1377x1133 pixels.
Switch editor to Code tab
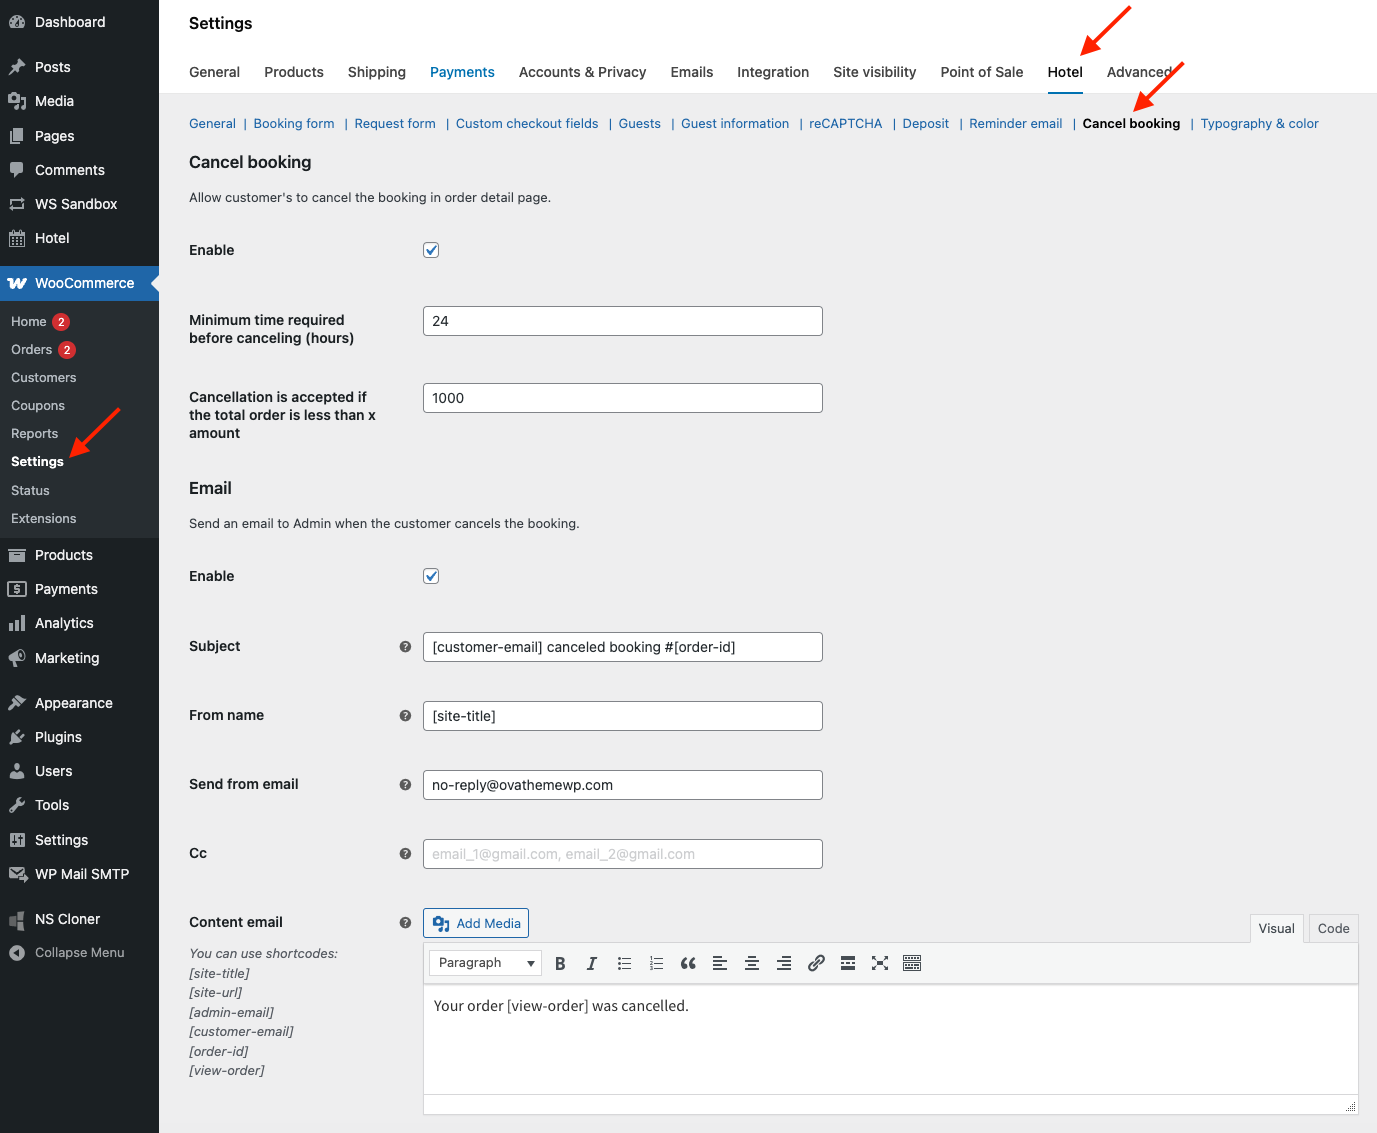[1333, 928]
